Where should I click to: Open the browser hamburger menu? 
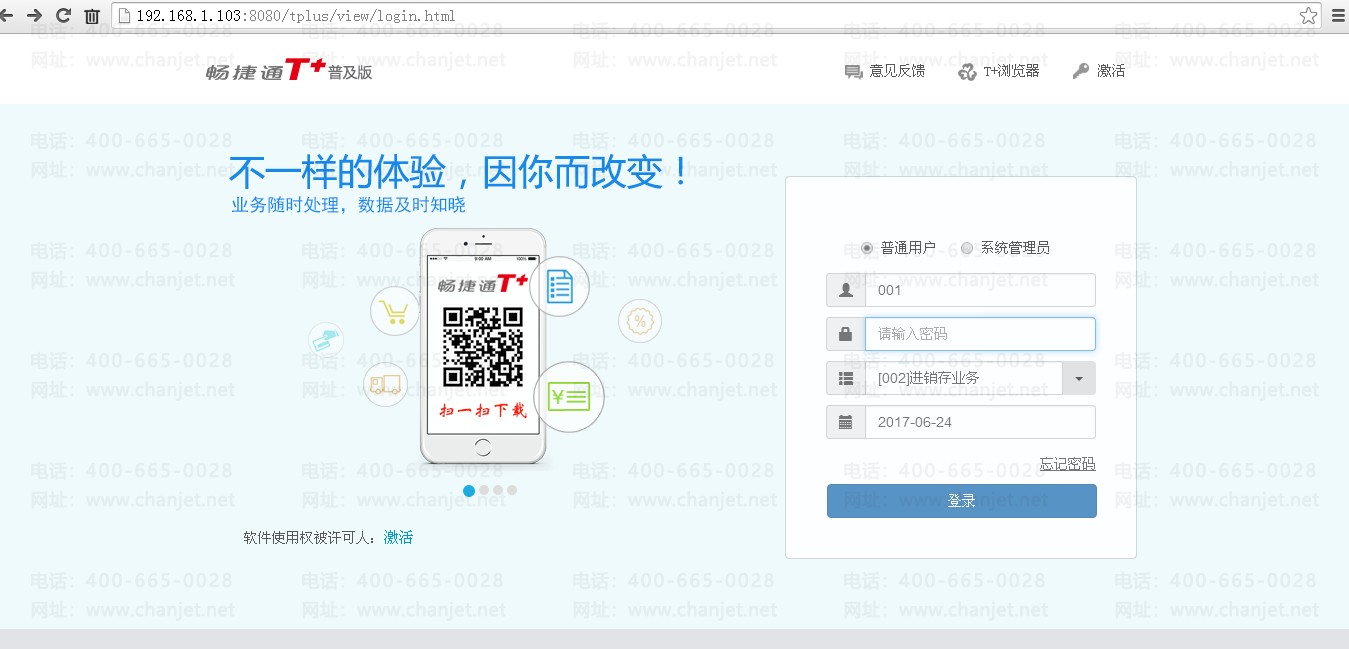1338,15
